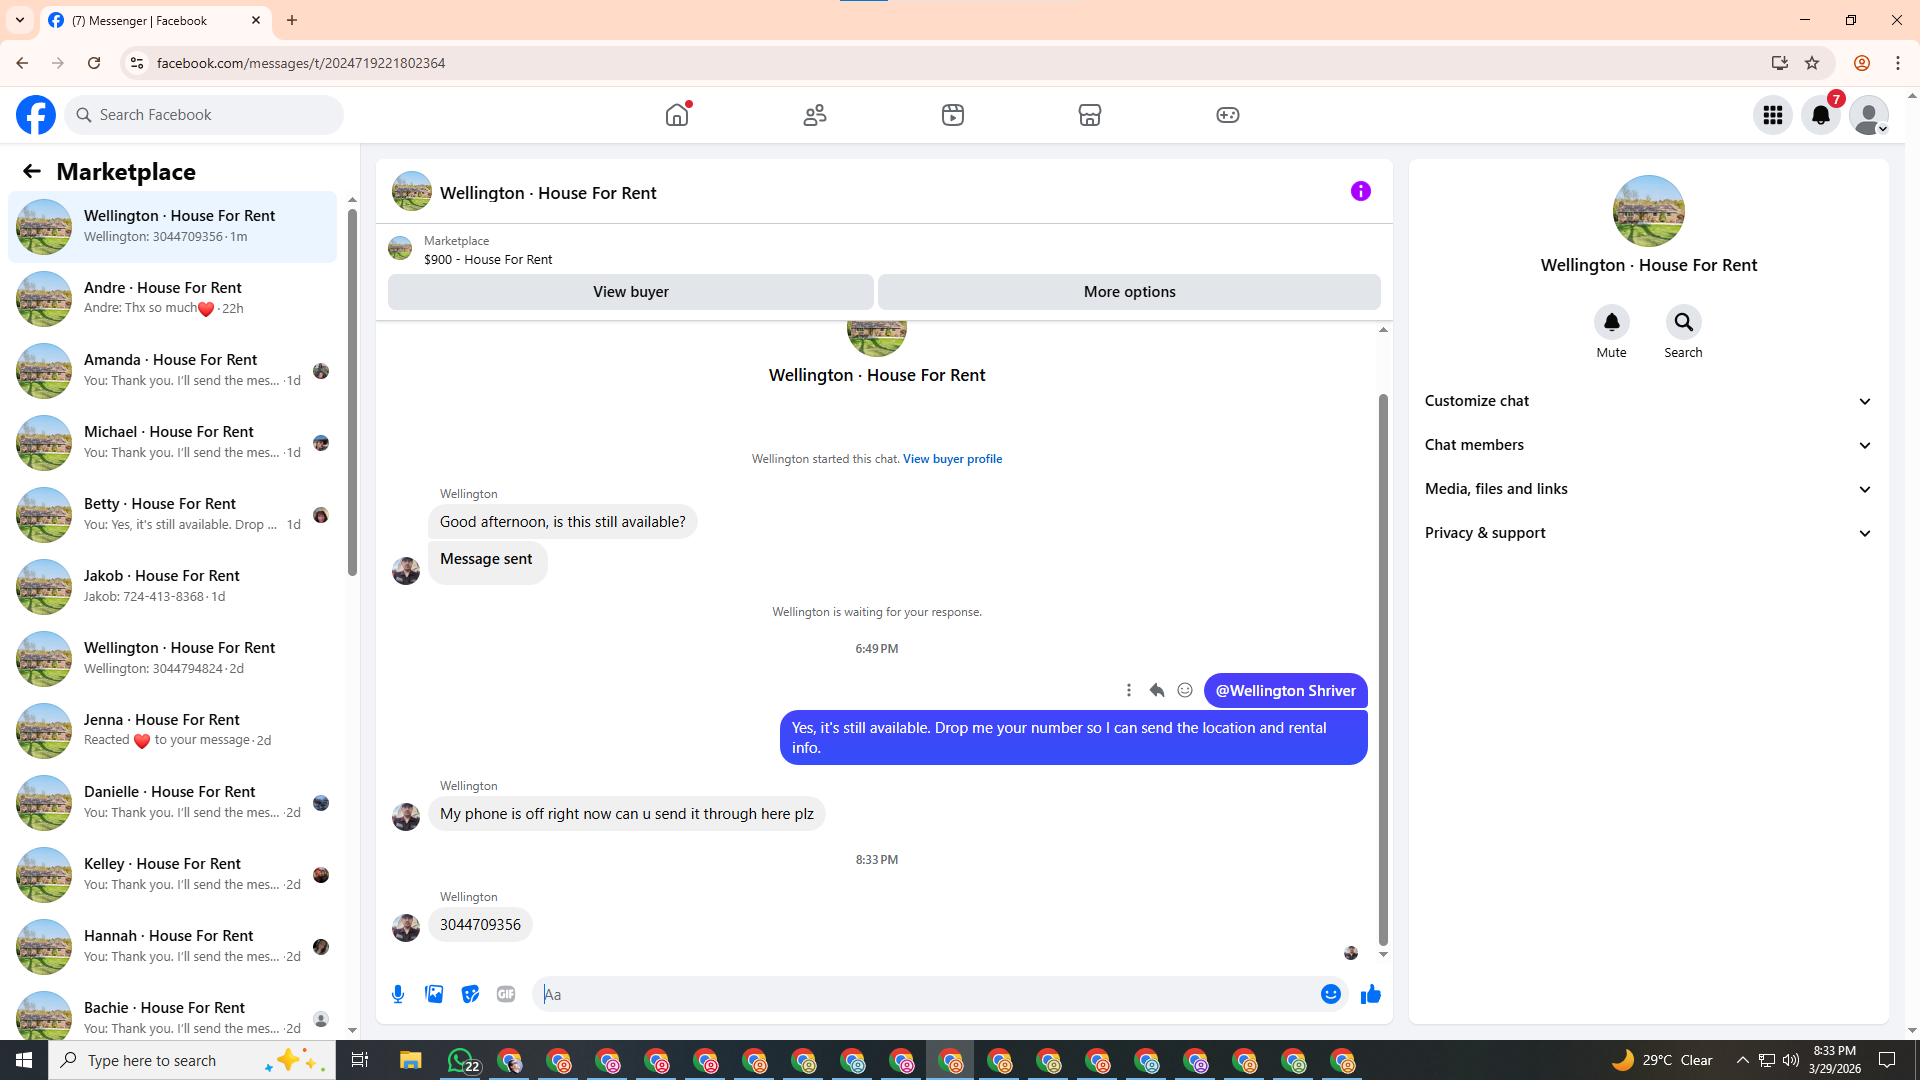Click the chat list scrollbar
This screenshot has height=1080, width=1920.
coord(352,390)
